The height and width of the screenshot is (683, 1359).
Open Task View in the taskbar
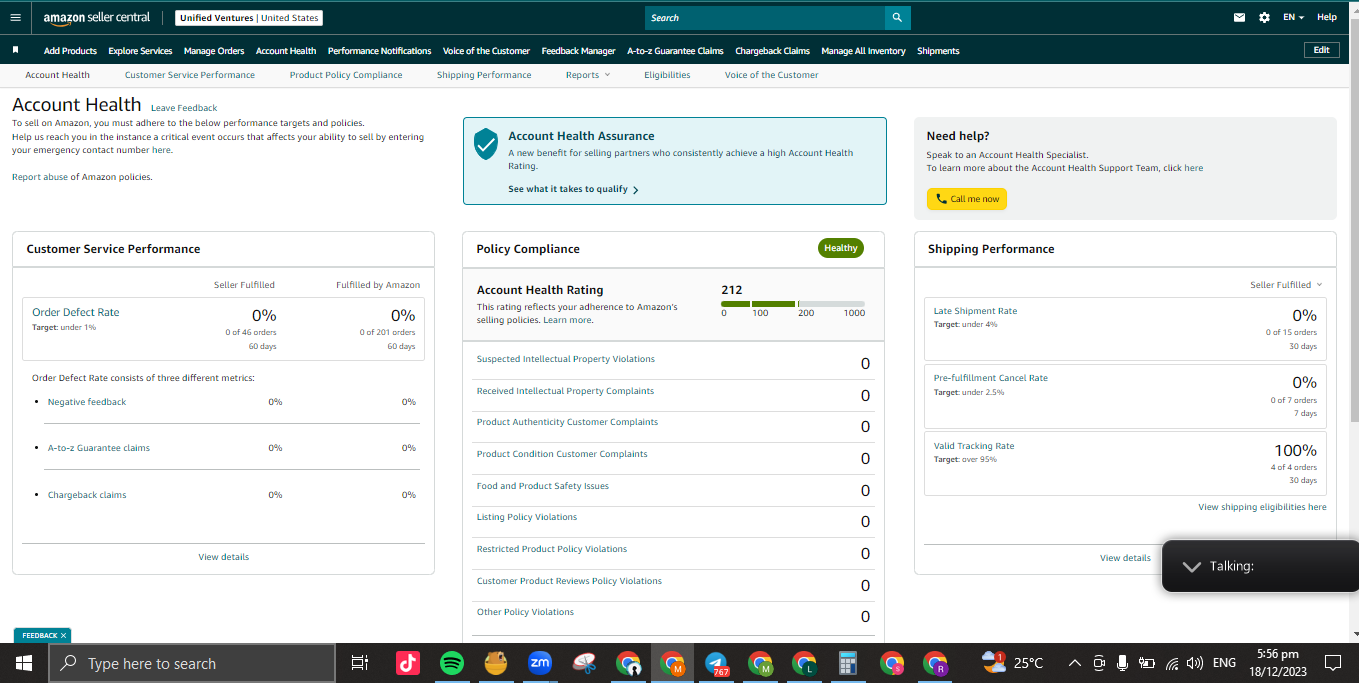coord(360,663)
